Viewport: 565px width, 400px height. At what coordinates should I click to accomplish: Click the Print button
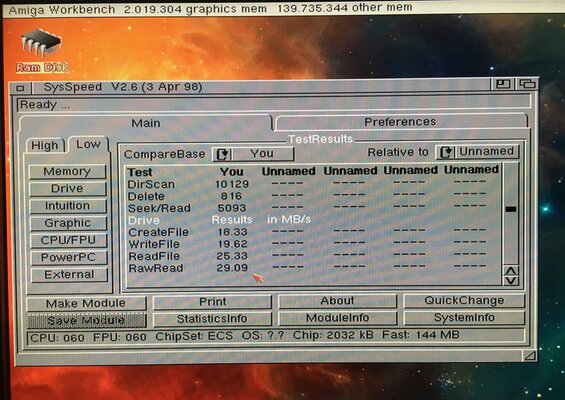click(213, 302)
